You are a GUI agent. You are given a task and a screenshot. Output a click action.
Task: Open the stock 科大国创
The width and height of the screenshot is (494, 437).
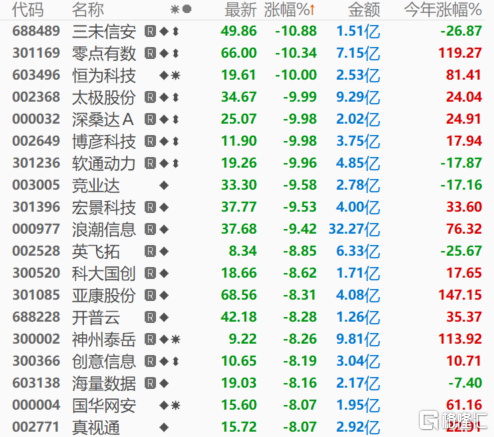click(104, 273)
